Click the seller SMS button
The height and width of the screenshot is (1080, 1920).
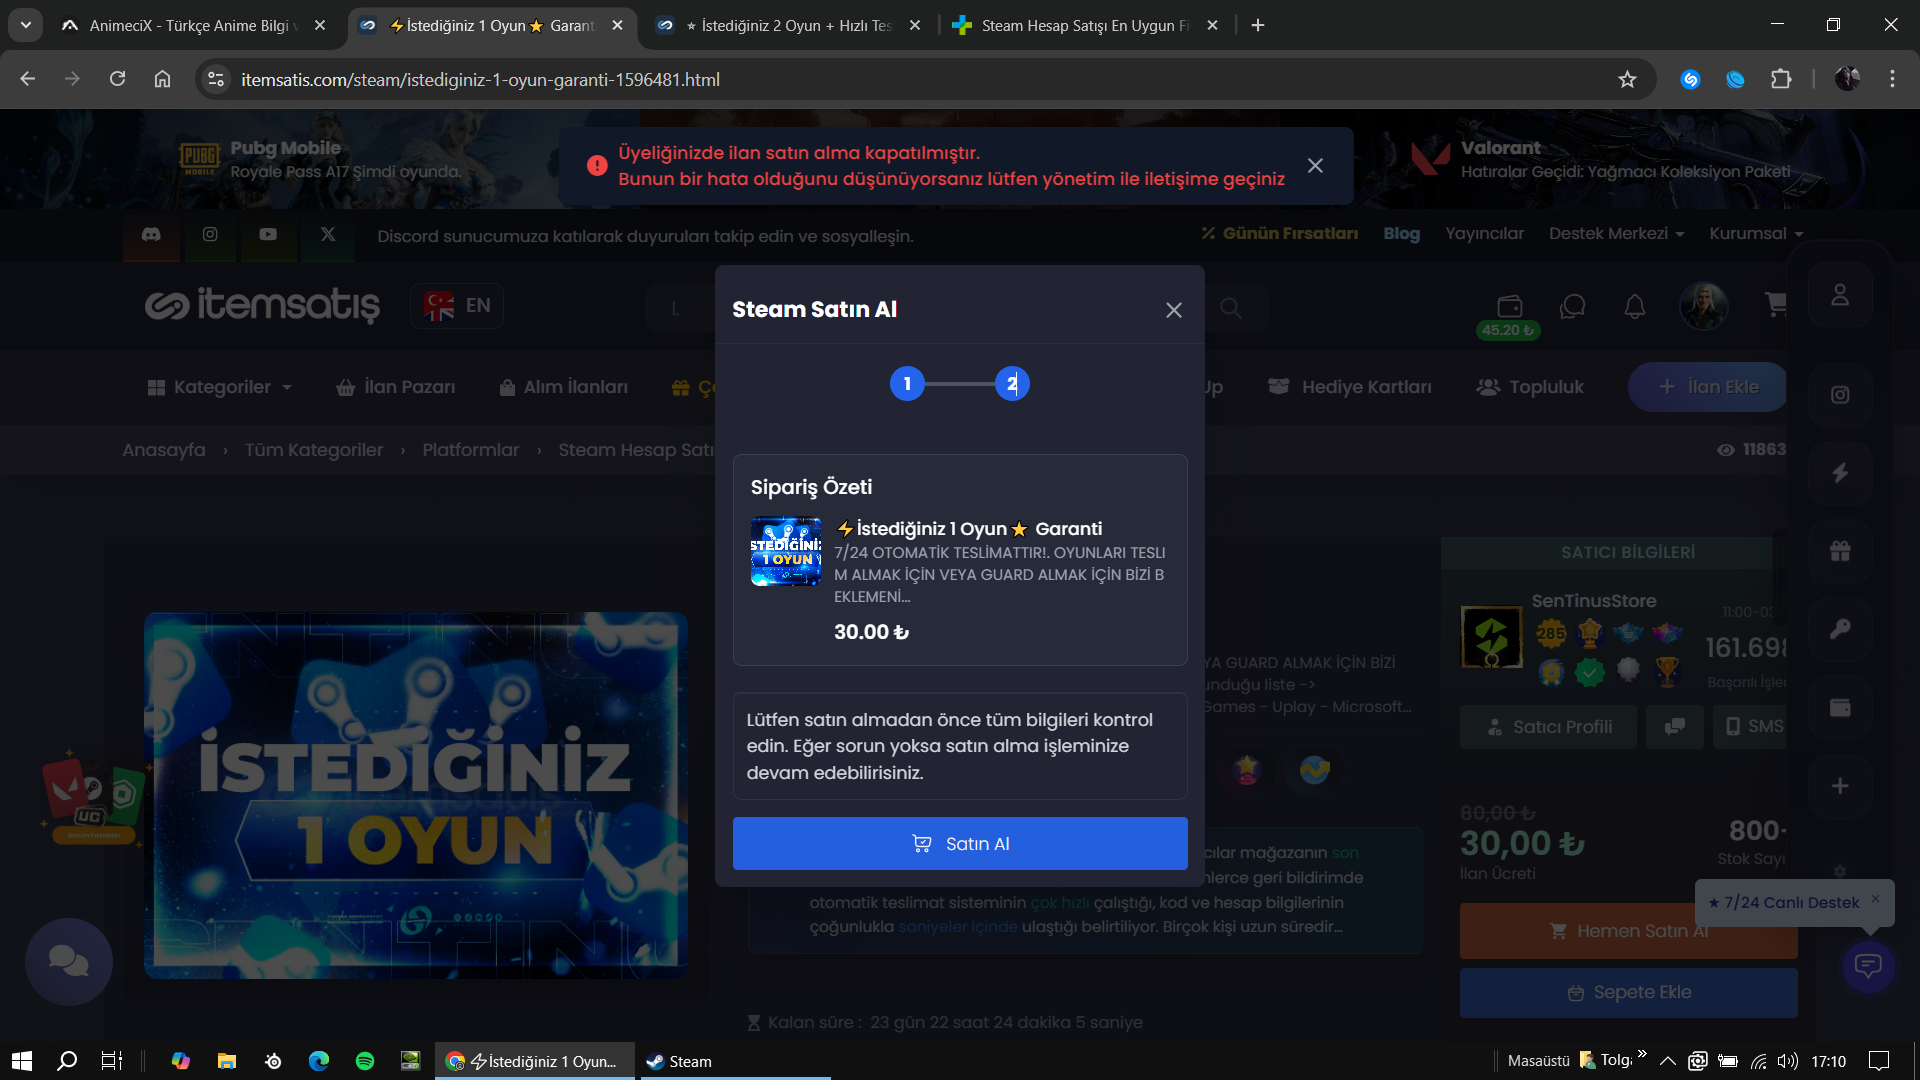click(1750, 727)
